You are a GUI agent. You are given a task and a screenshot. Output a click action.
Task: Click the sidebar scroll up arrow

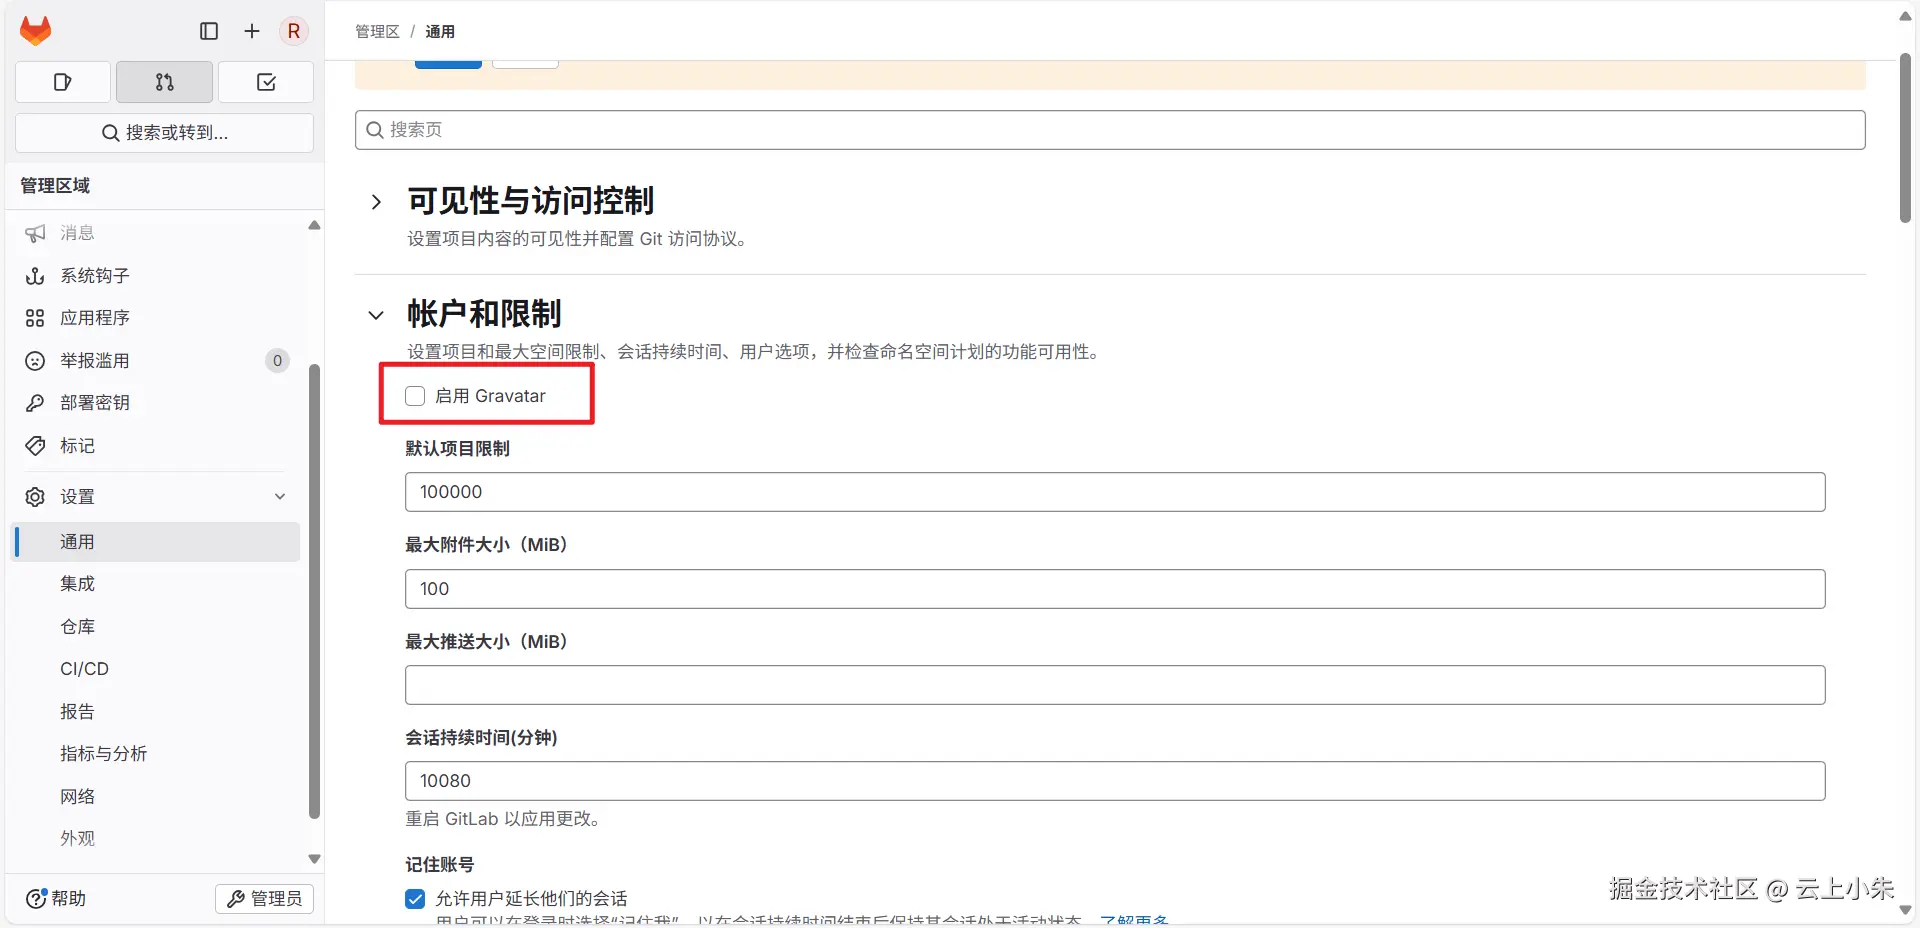314,226
